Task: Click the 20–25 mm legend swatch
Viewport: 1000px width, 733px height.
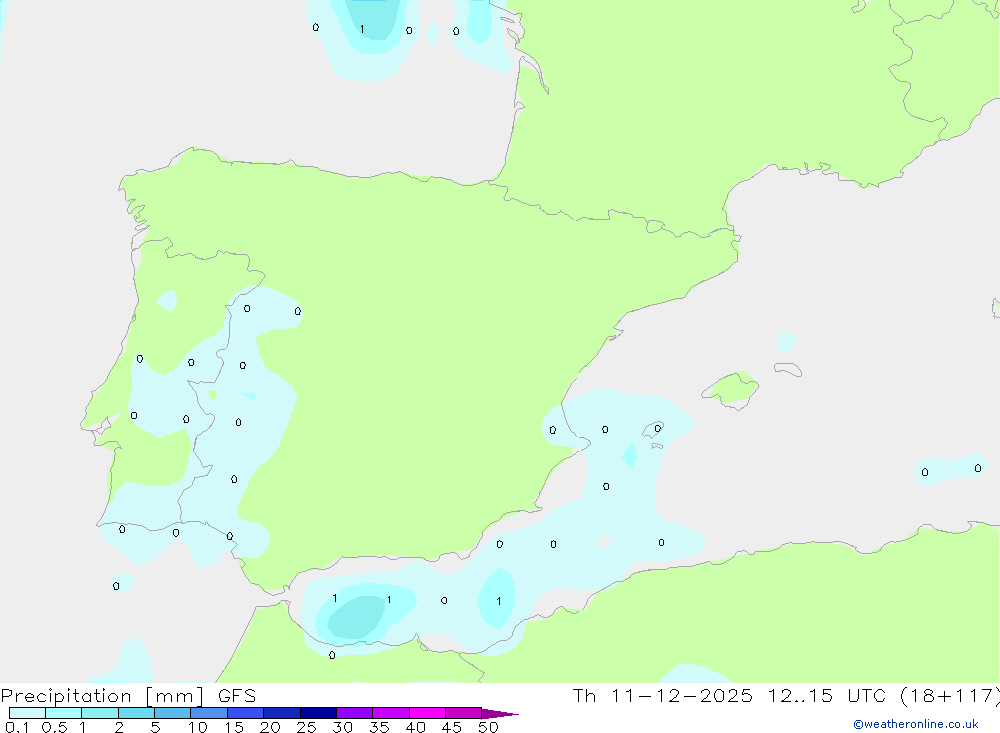Action: pyautogui.click(x=282, y=713)
